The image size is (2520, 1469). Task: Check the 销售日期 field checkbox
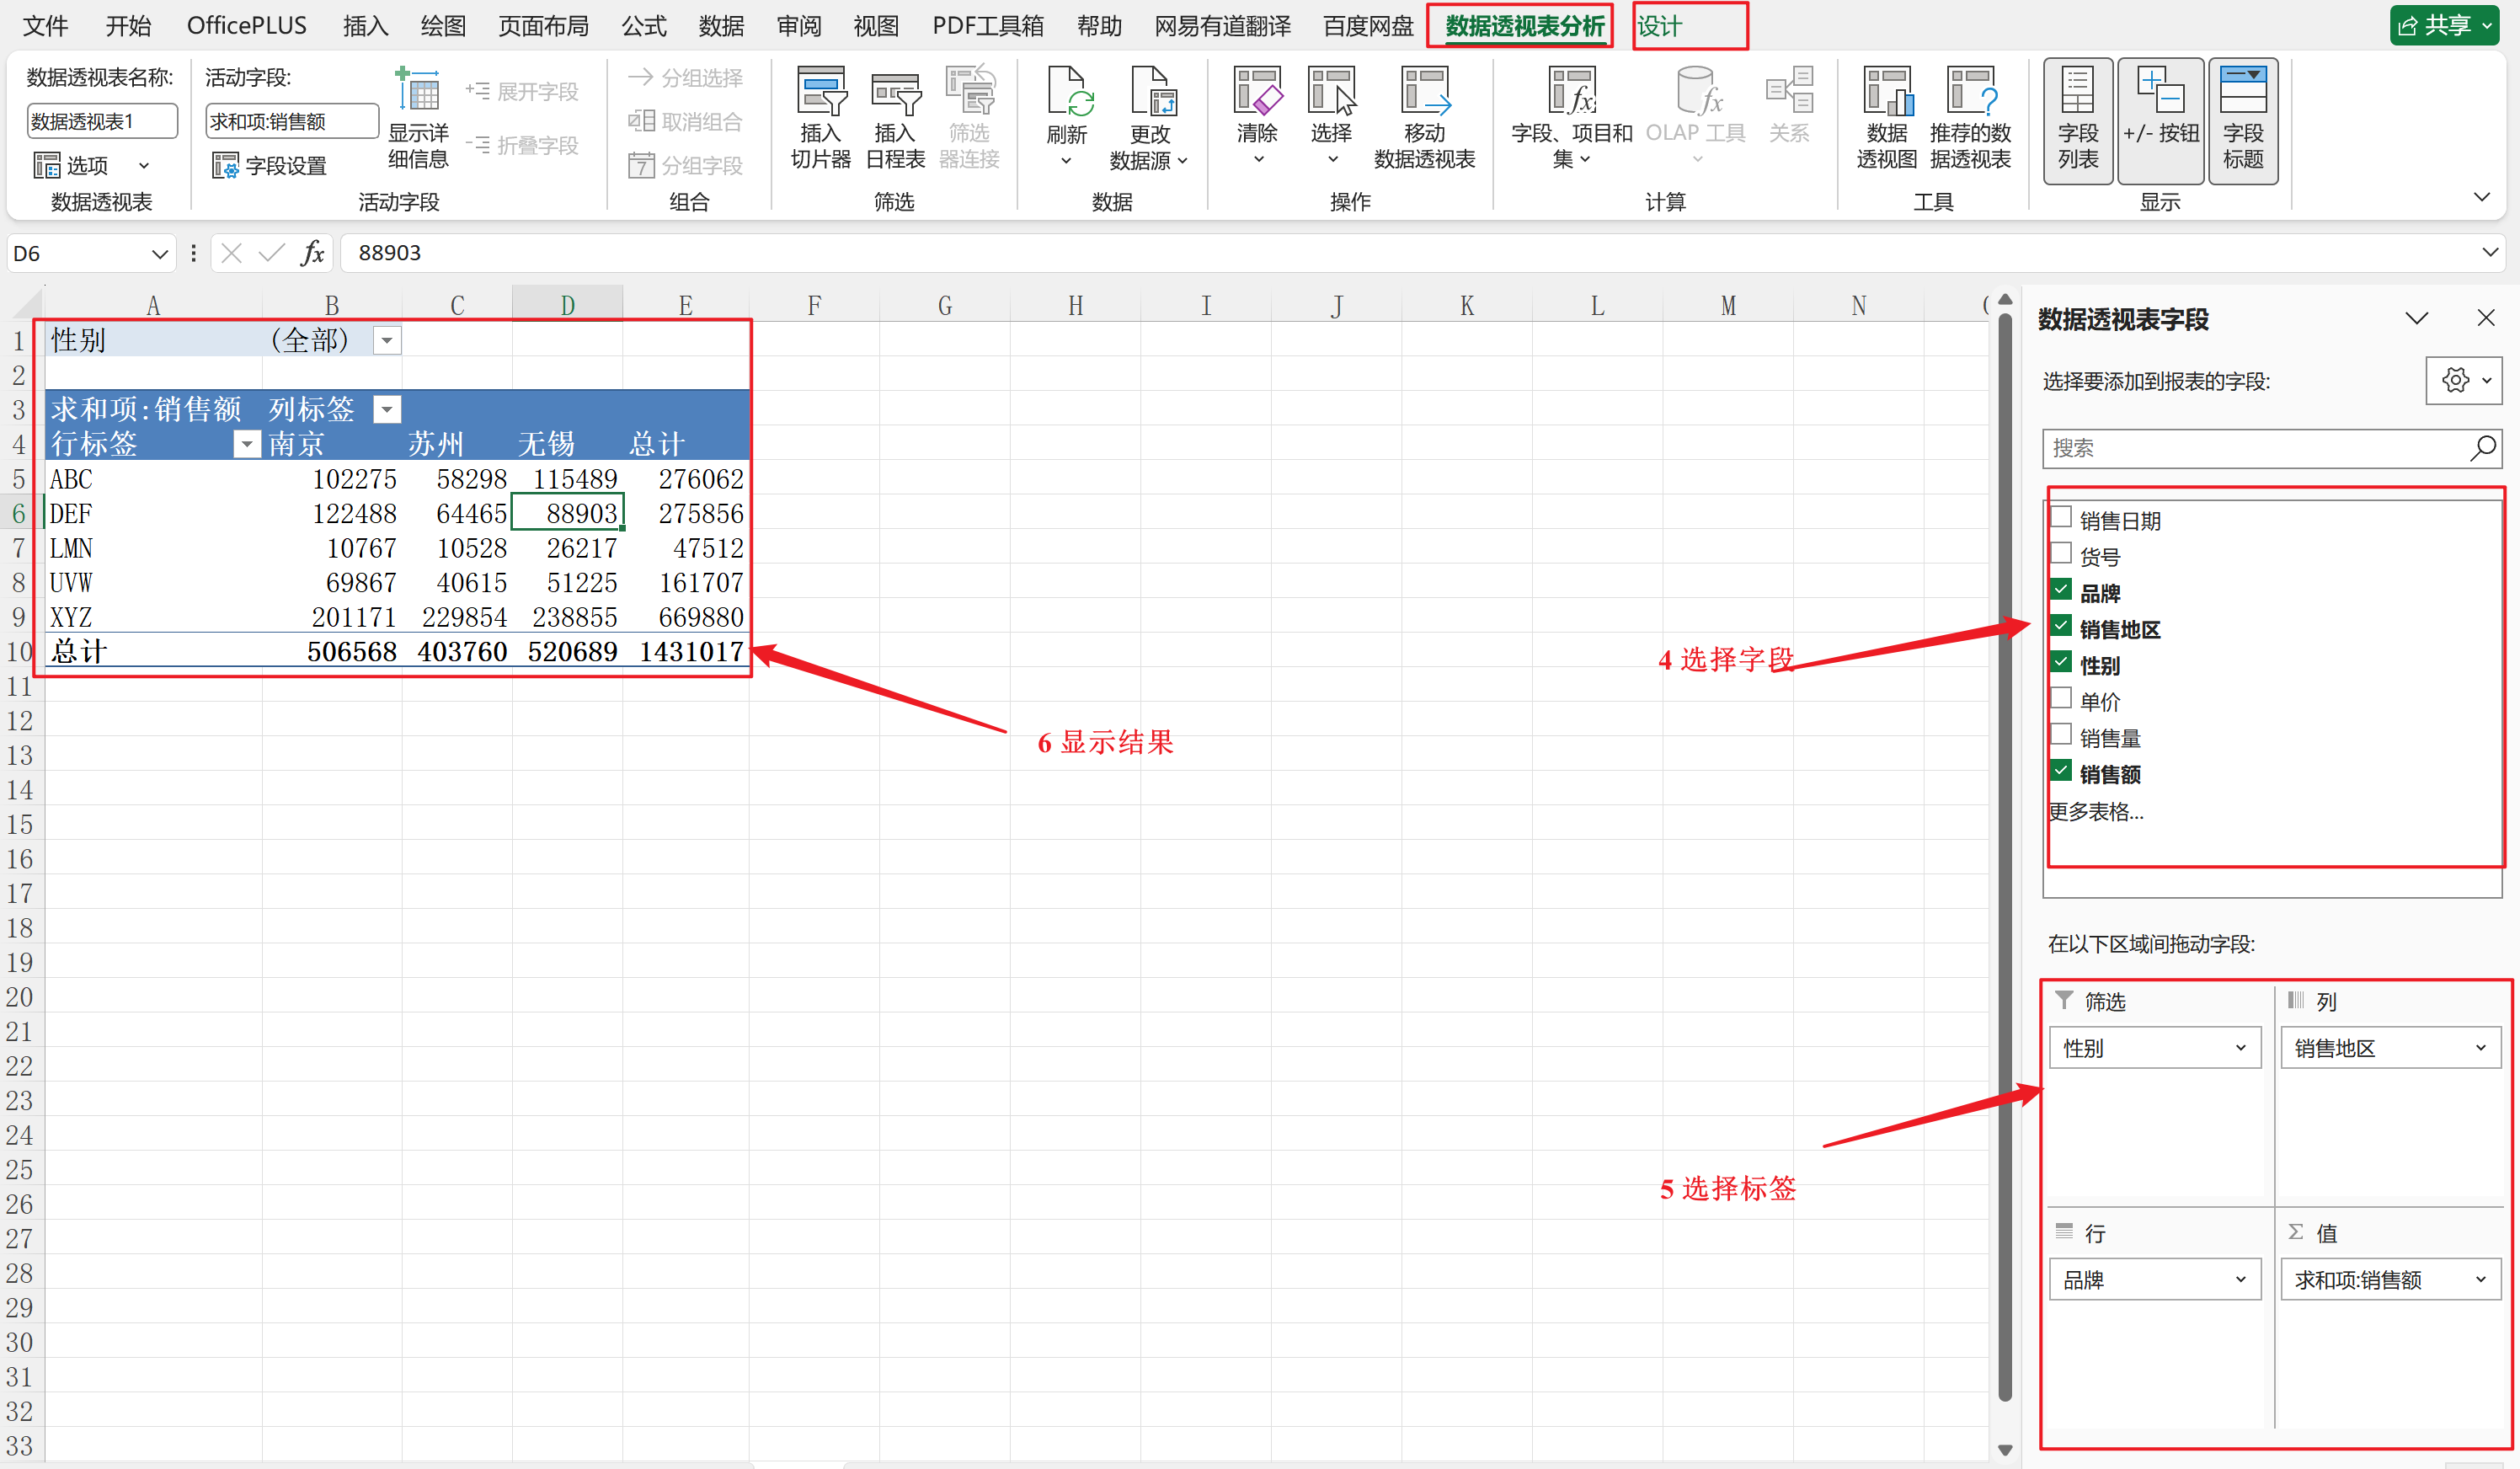click(2061, 518)
